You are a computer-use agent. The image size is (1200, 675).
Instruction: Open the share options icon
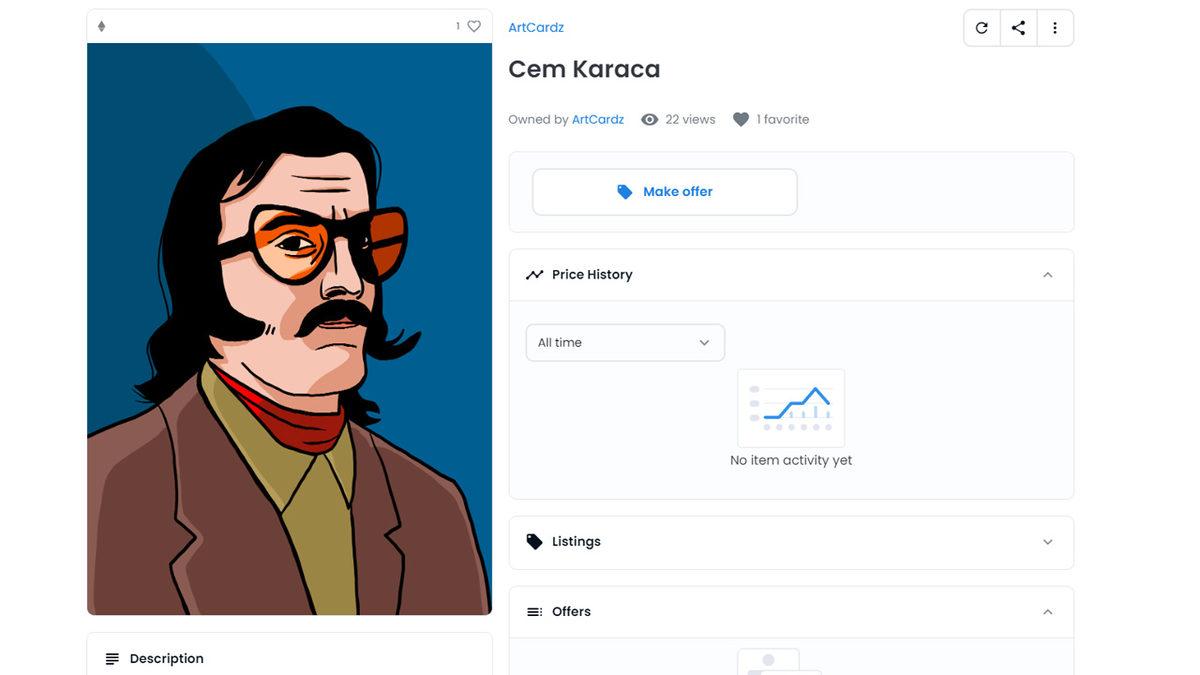1018,28
